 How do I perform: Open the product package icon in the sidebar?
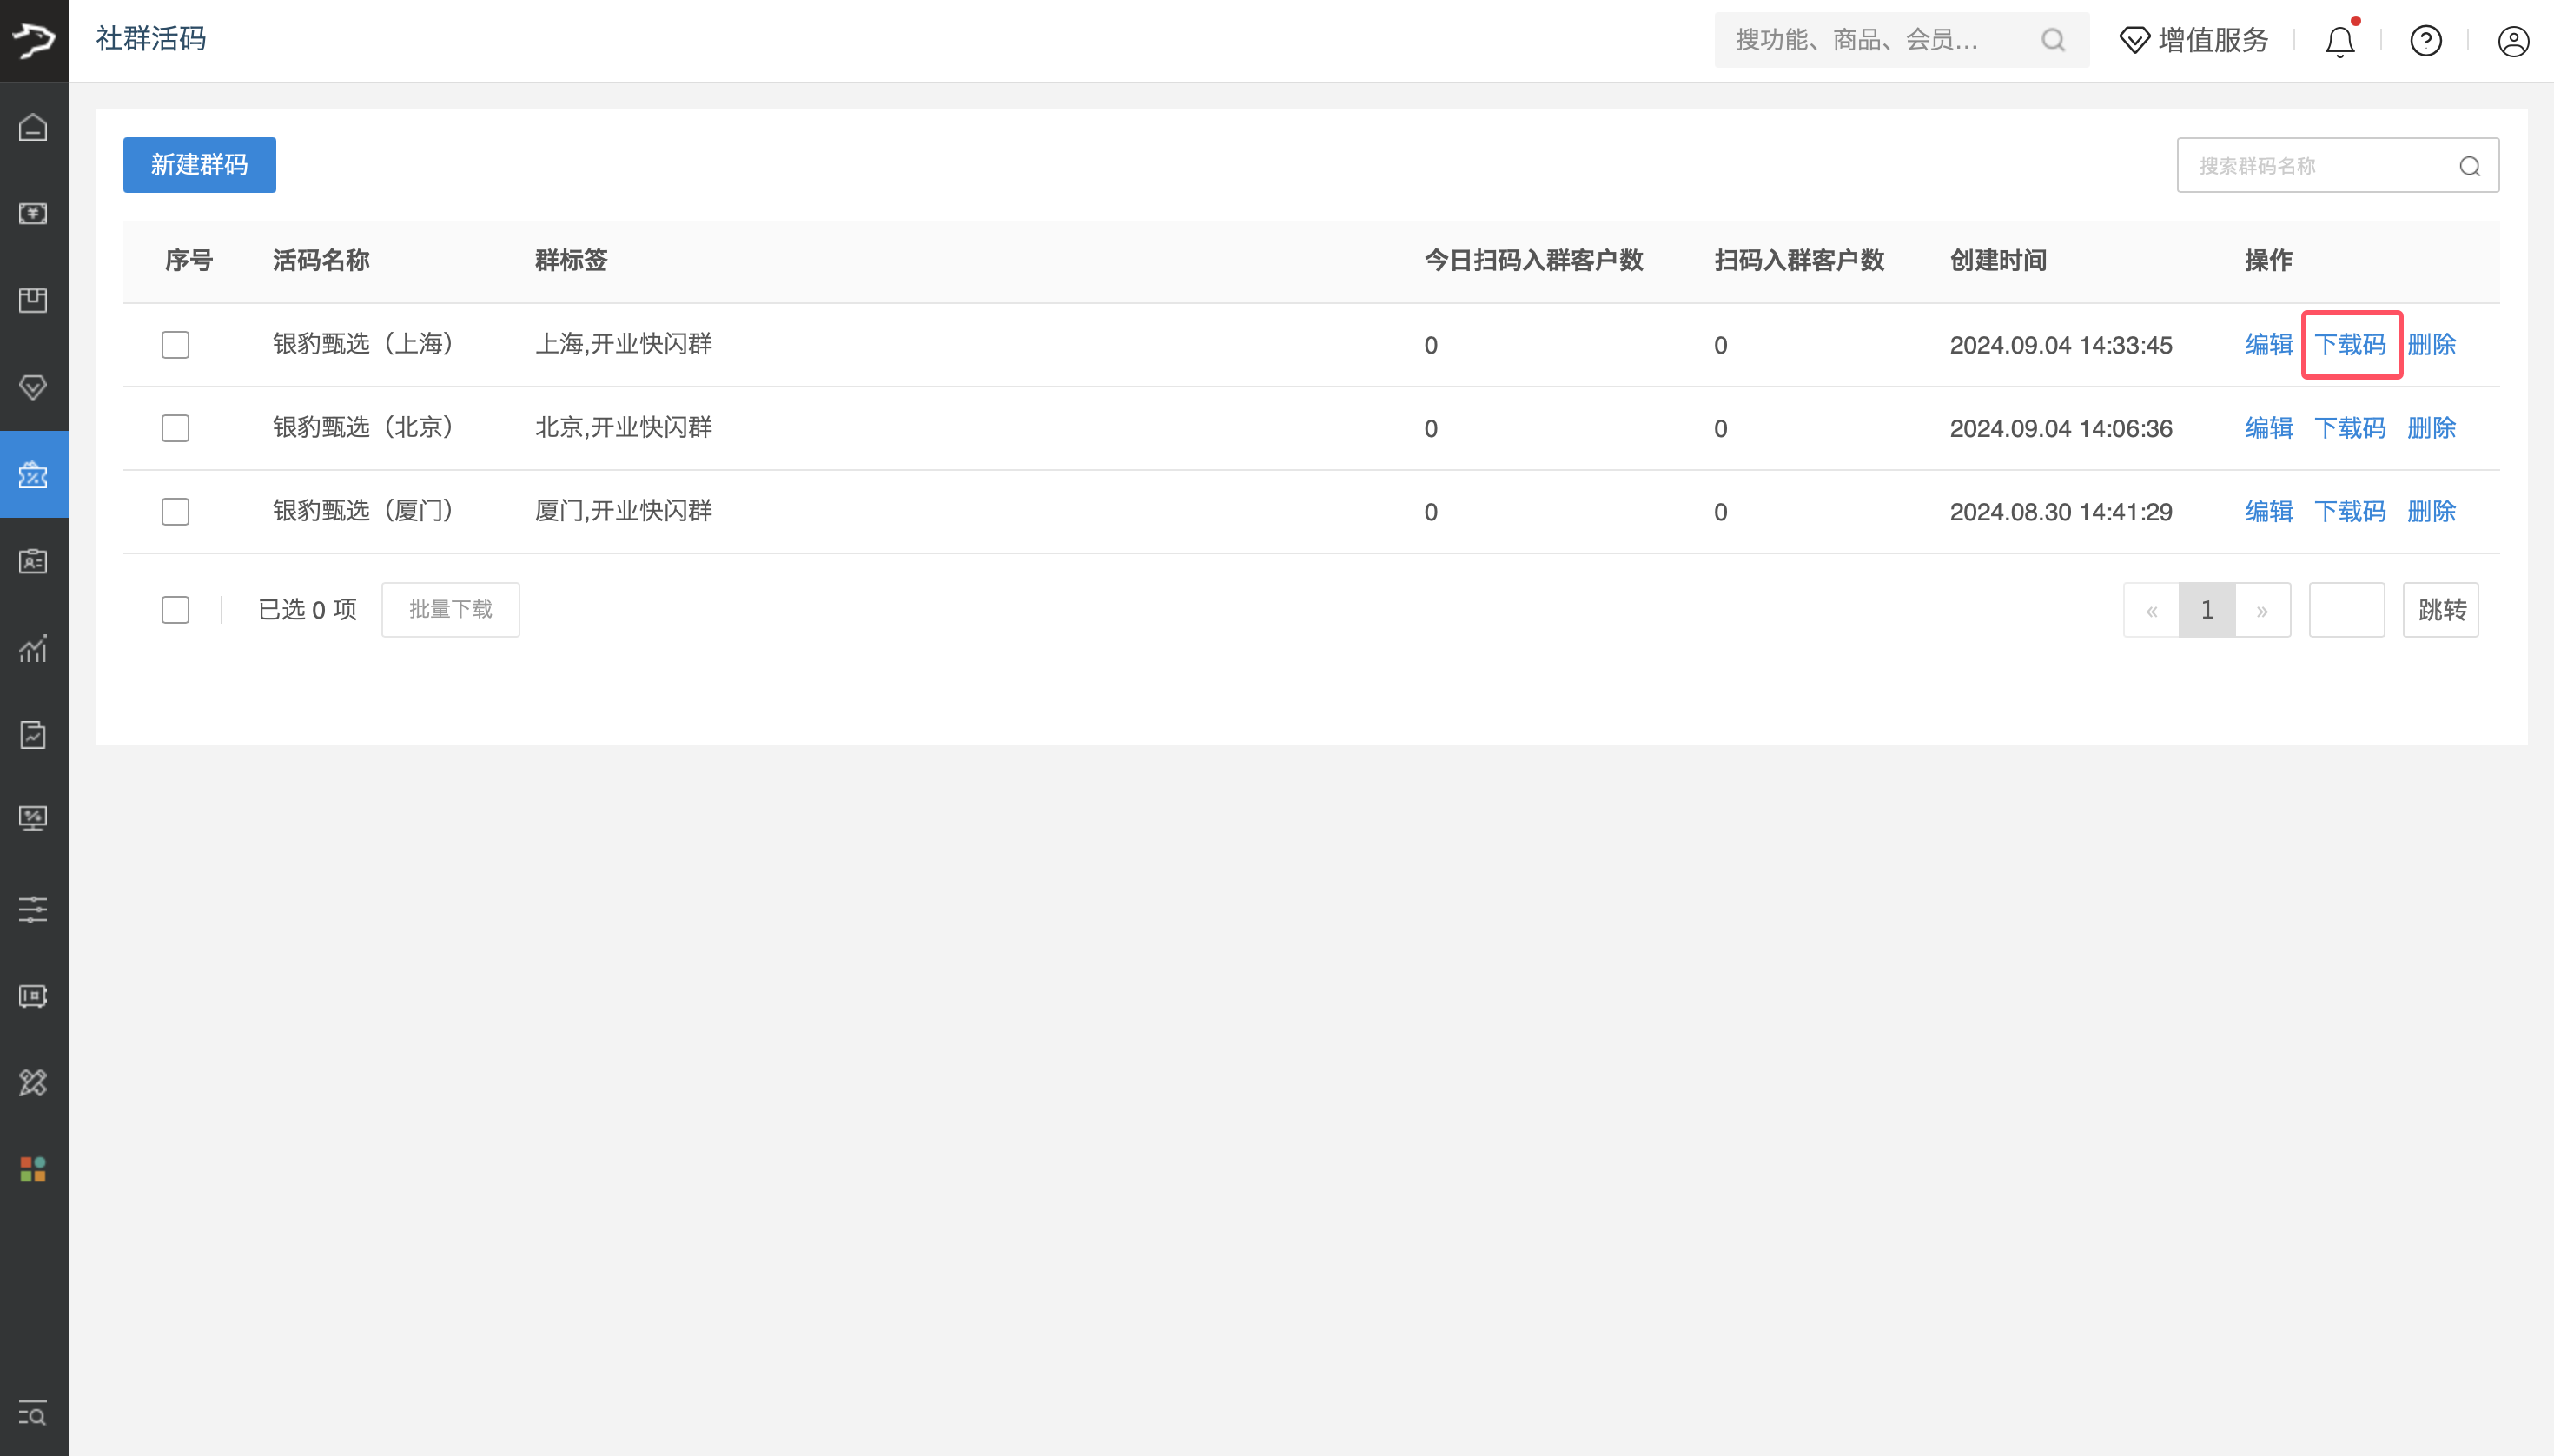tap(33, 300)
